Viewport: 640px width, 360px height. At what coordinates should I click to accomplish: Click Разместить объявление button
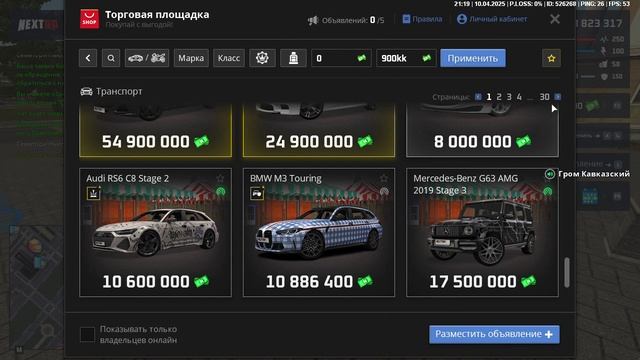494,334
